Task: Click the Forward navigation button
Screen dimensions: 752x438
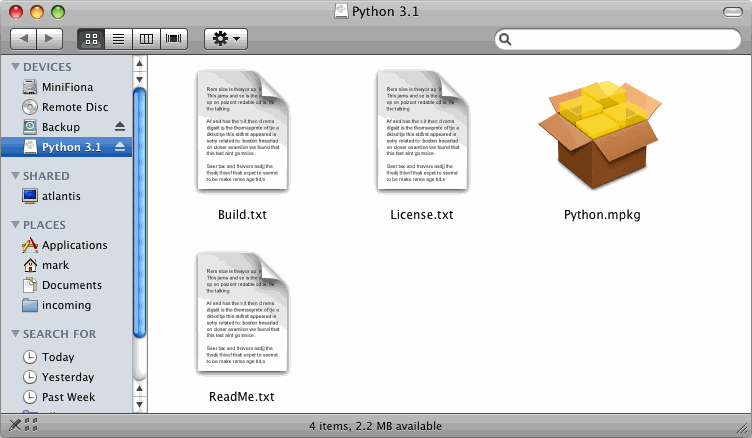Action: click(50, 39)
